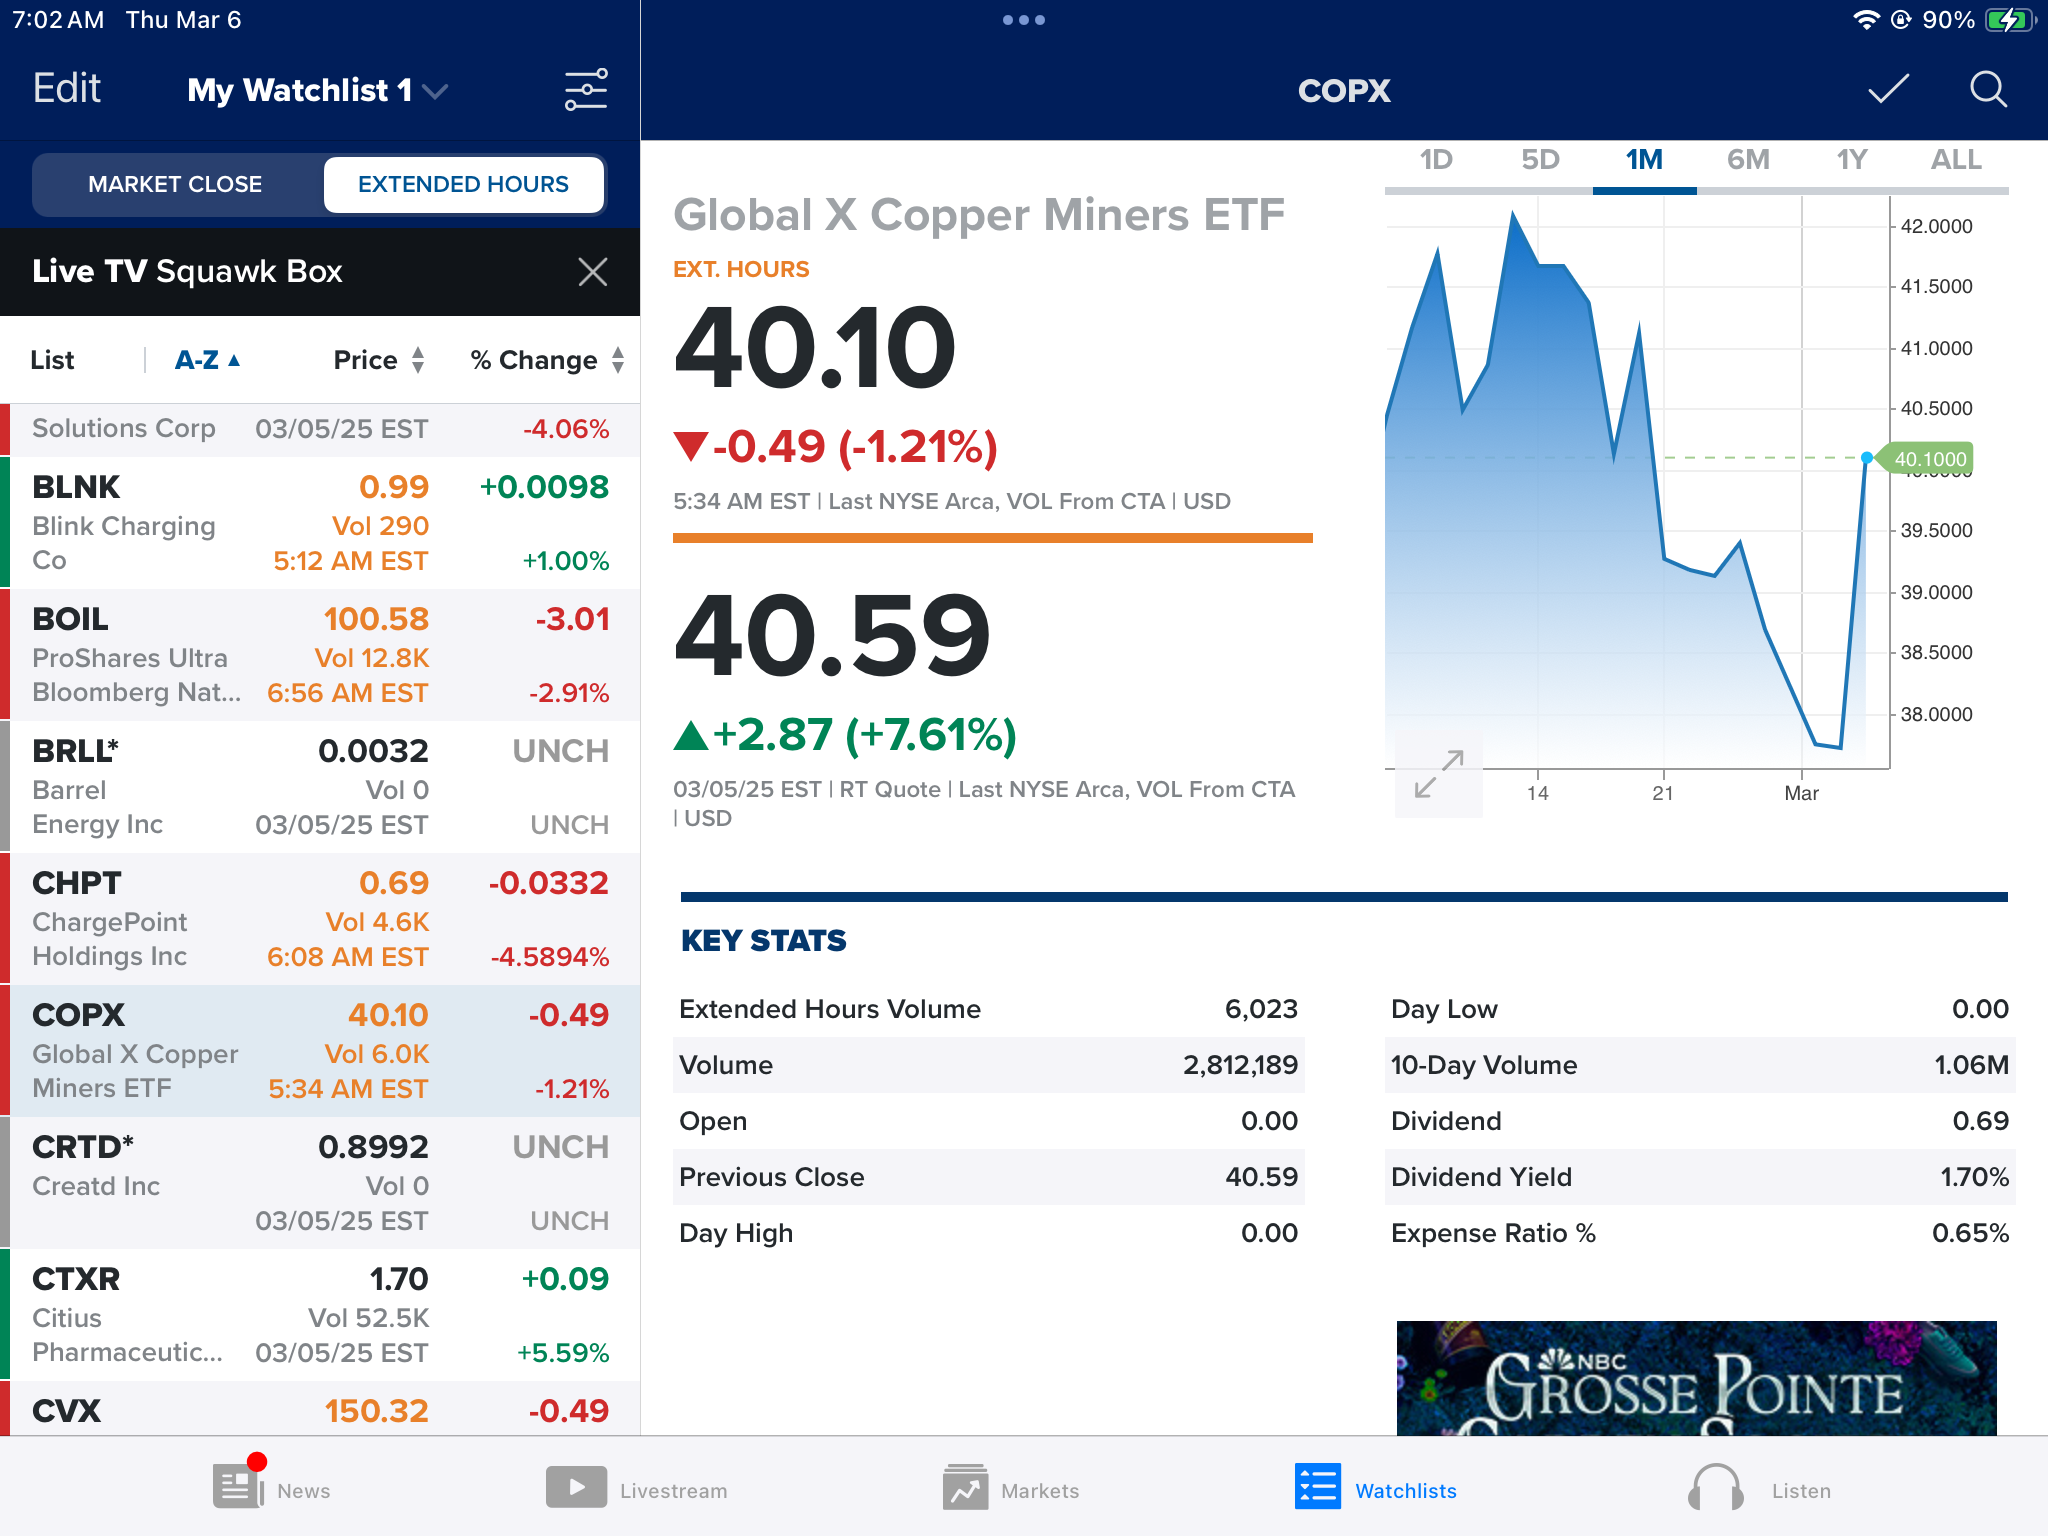2048x1536 pixels.
Task: Switch to EXTENDED HOURS view
Action: [x=463, y=185]
